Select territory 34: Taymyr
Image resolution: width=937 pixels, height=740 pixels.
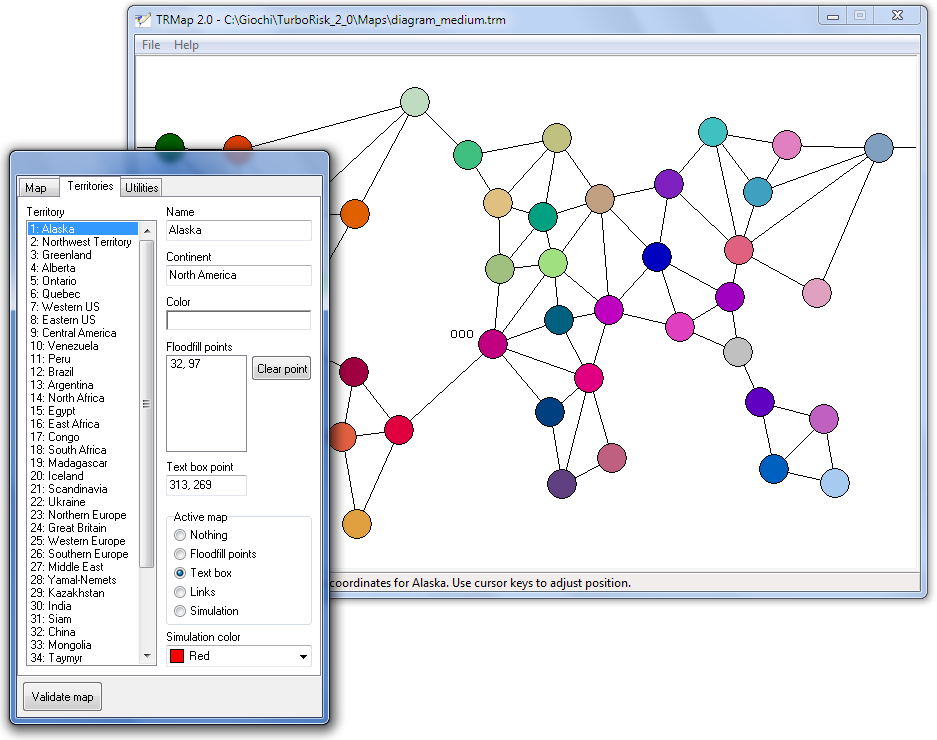pyautogui.click(x=83, y=658)
